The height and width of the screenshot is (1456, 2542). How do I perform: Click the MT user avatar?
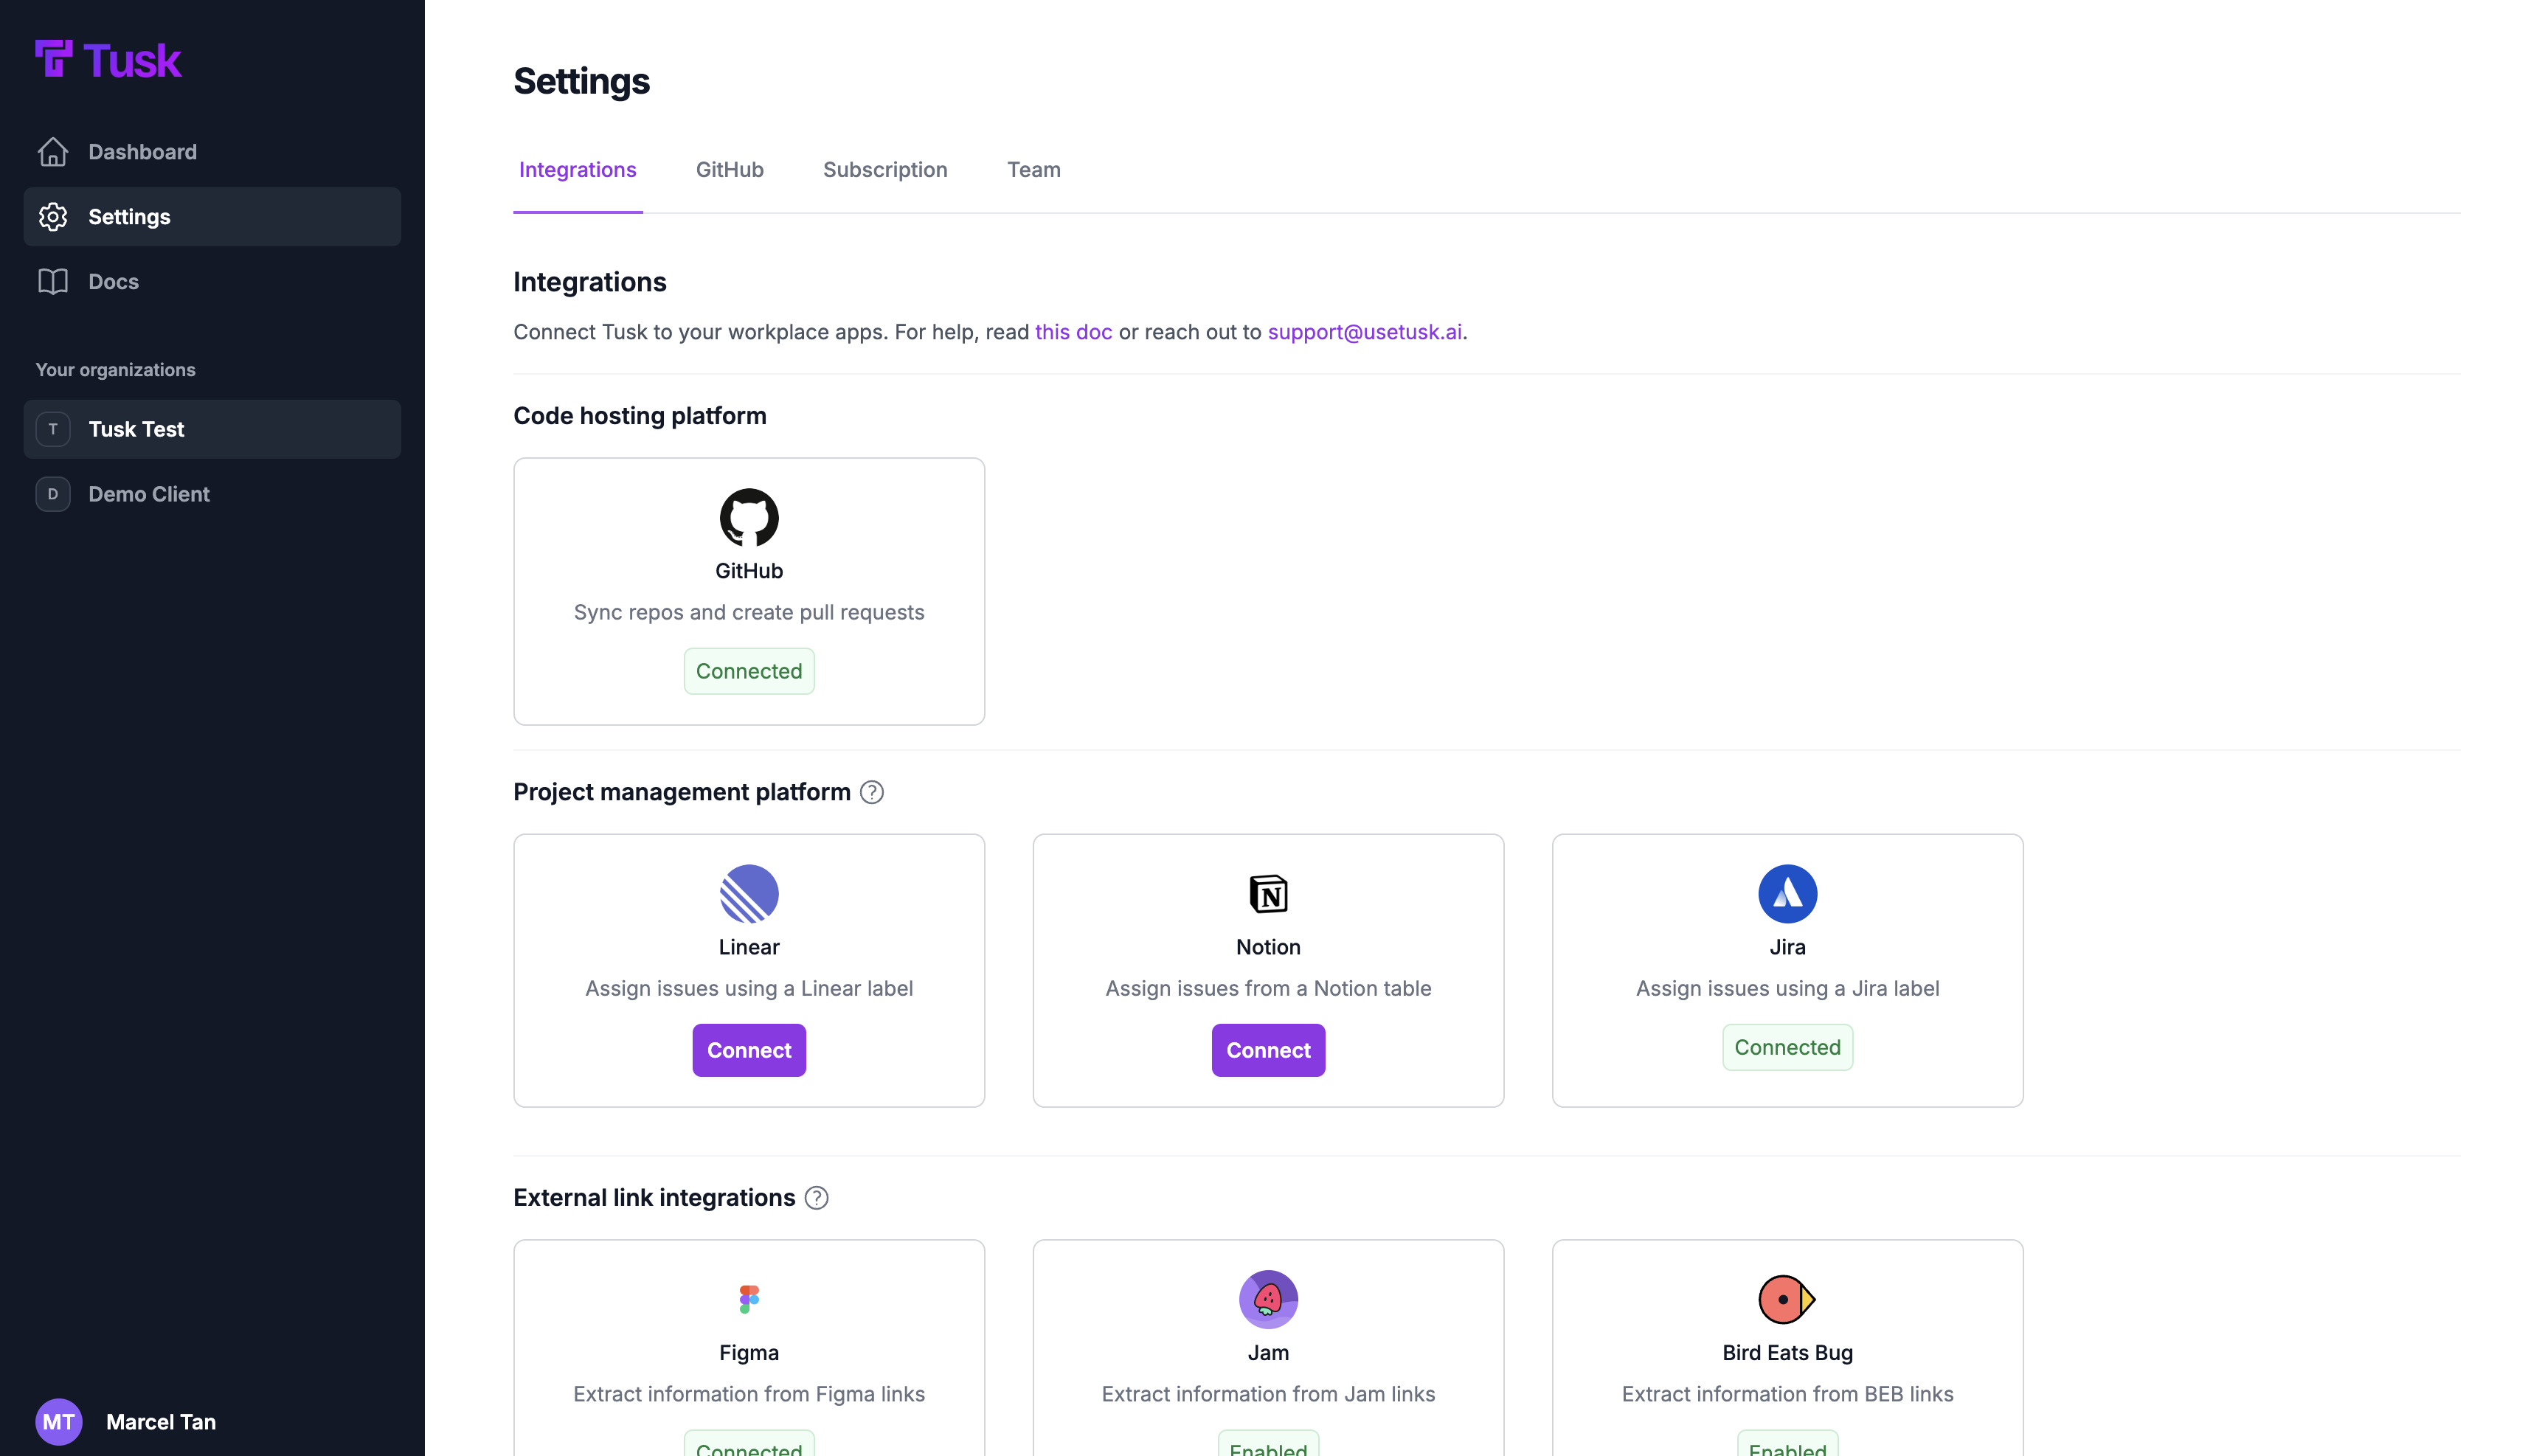point(59,1421)
